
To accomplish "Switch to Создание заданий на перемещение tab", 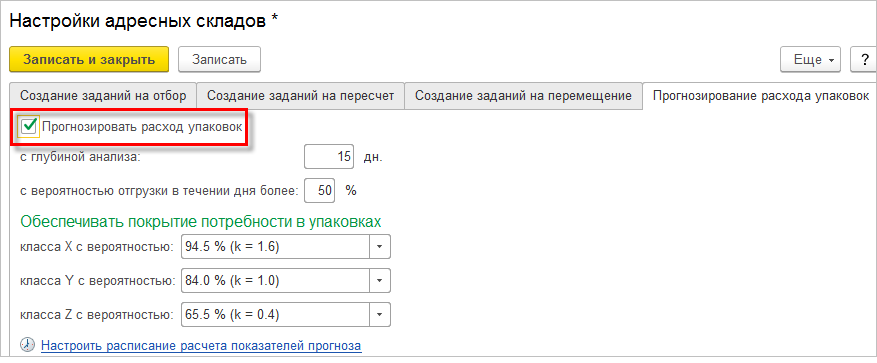I will click(523, 96).
